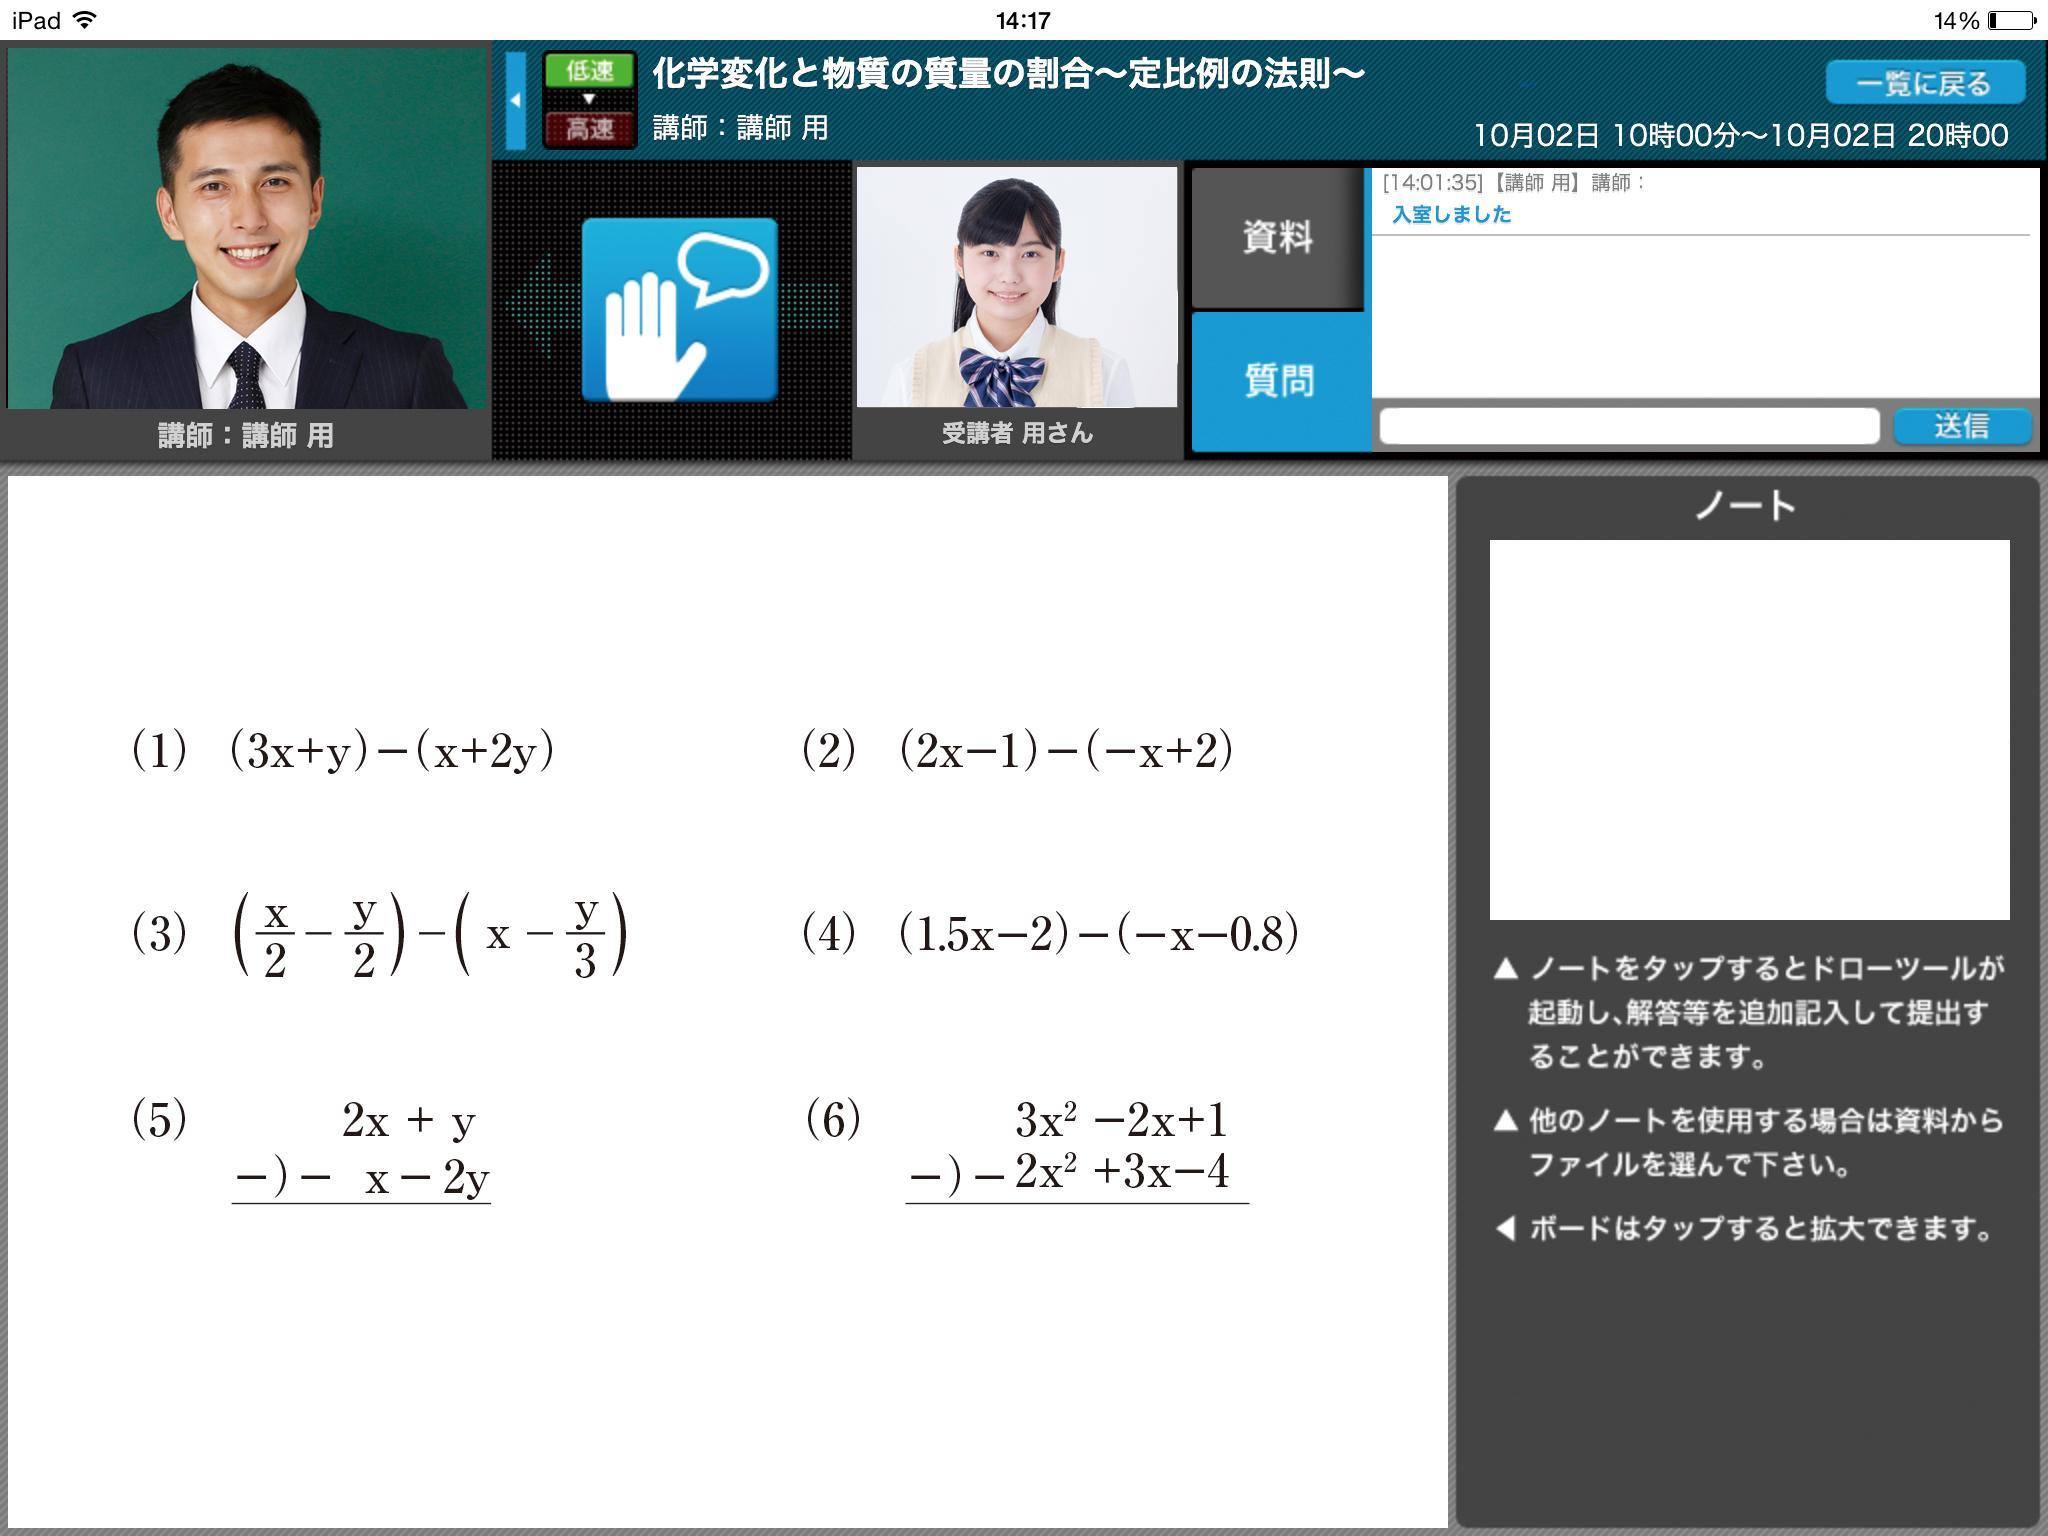Tap the battery indicator icon
Viewport: 2048px width, 1536px height.
(2011, 20)
